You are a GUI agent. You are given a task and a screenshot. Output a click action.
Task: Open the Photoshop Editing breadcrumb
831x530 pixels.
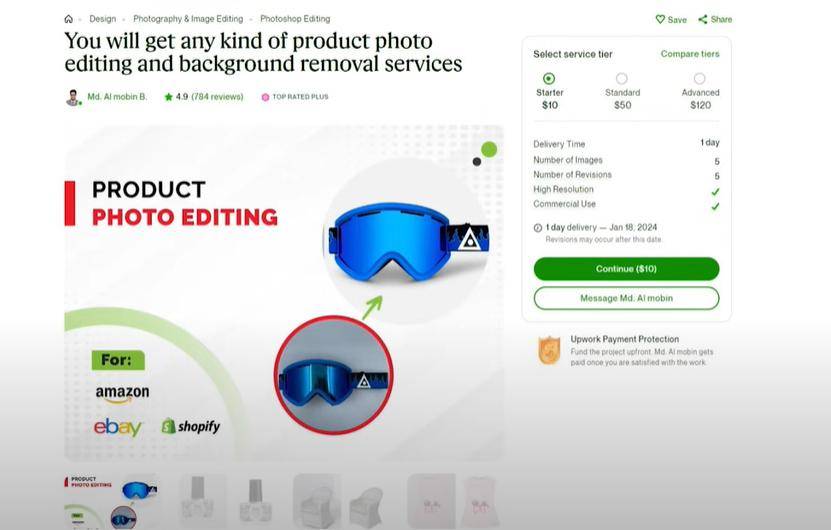295,19
